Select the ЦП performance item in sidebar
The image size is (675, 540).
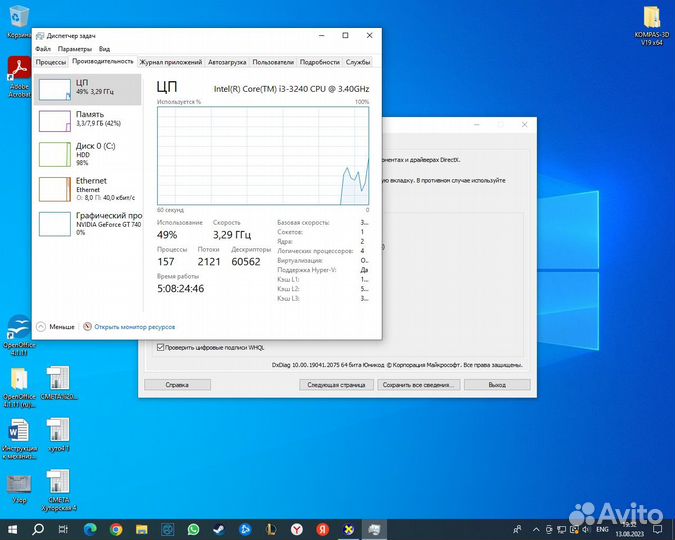(87, 89)
